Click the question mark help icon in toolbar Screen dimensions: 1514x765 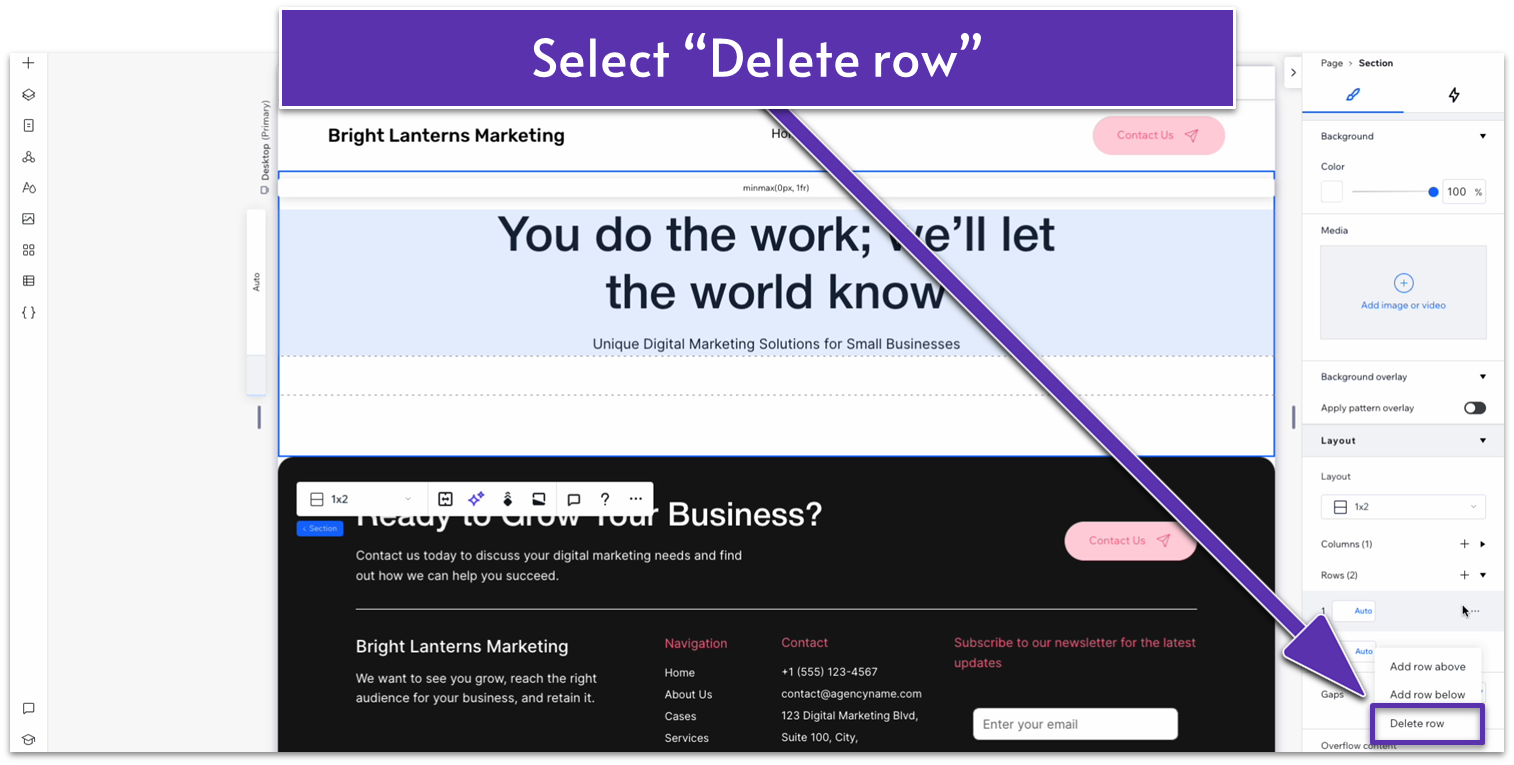pos(604,499)
